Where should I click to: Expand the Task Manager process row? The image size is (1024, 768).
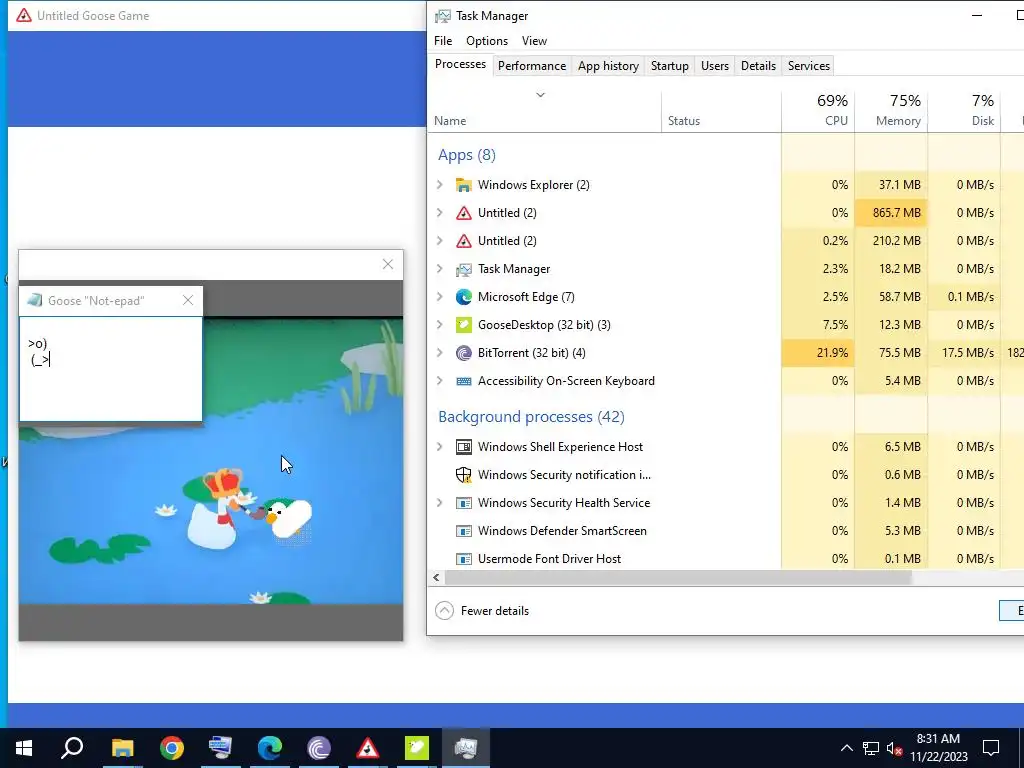click(440, 269)
